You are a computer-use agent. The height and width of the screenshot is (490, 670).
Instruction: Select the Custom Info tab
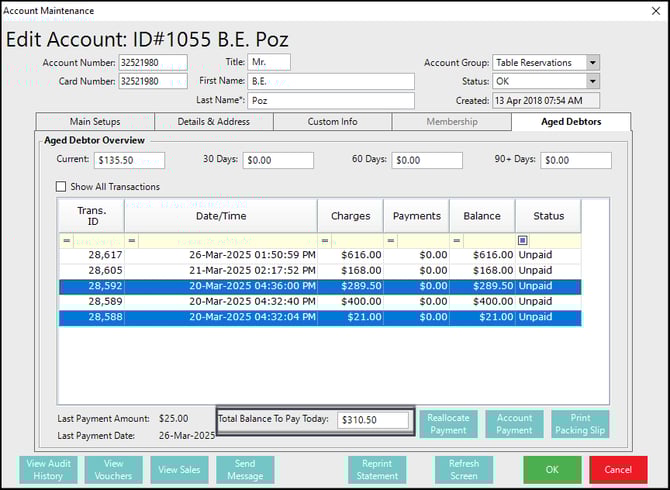point(332,122)
